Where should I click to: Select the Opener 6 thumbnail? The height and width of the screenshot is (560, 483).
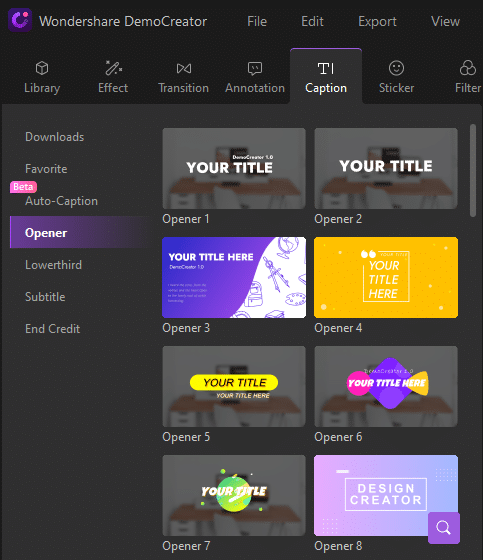386,386
